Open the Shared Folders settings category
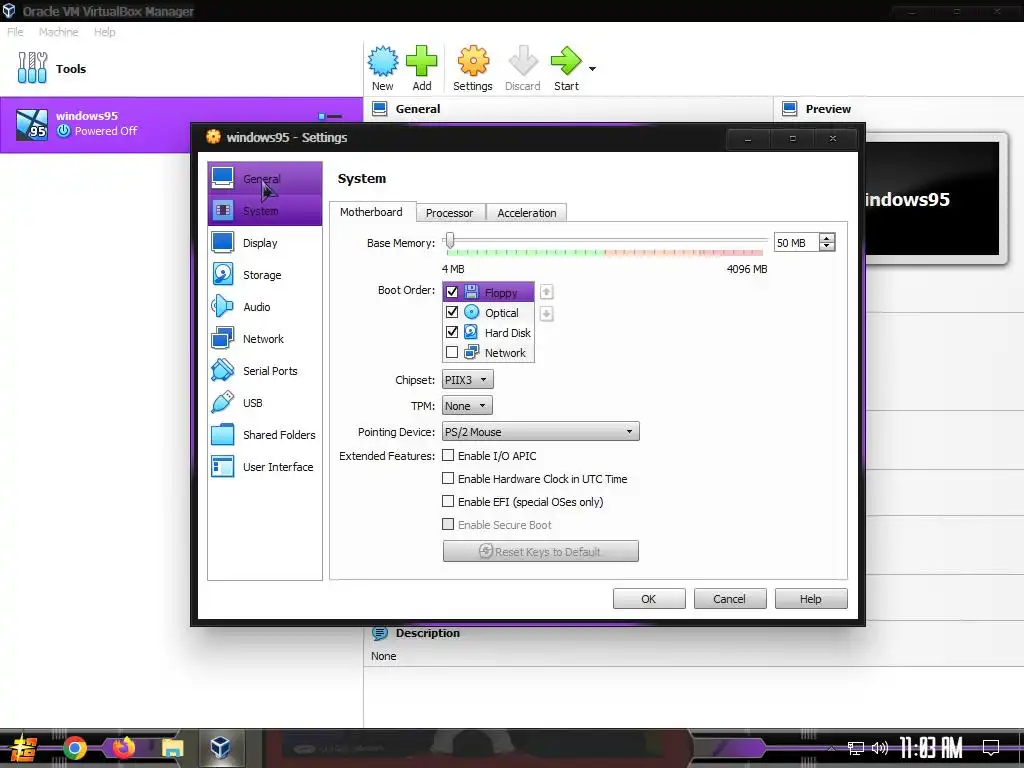The width and height of the screenshot is (1024, 768). tap(264, 434)
